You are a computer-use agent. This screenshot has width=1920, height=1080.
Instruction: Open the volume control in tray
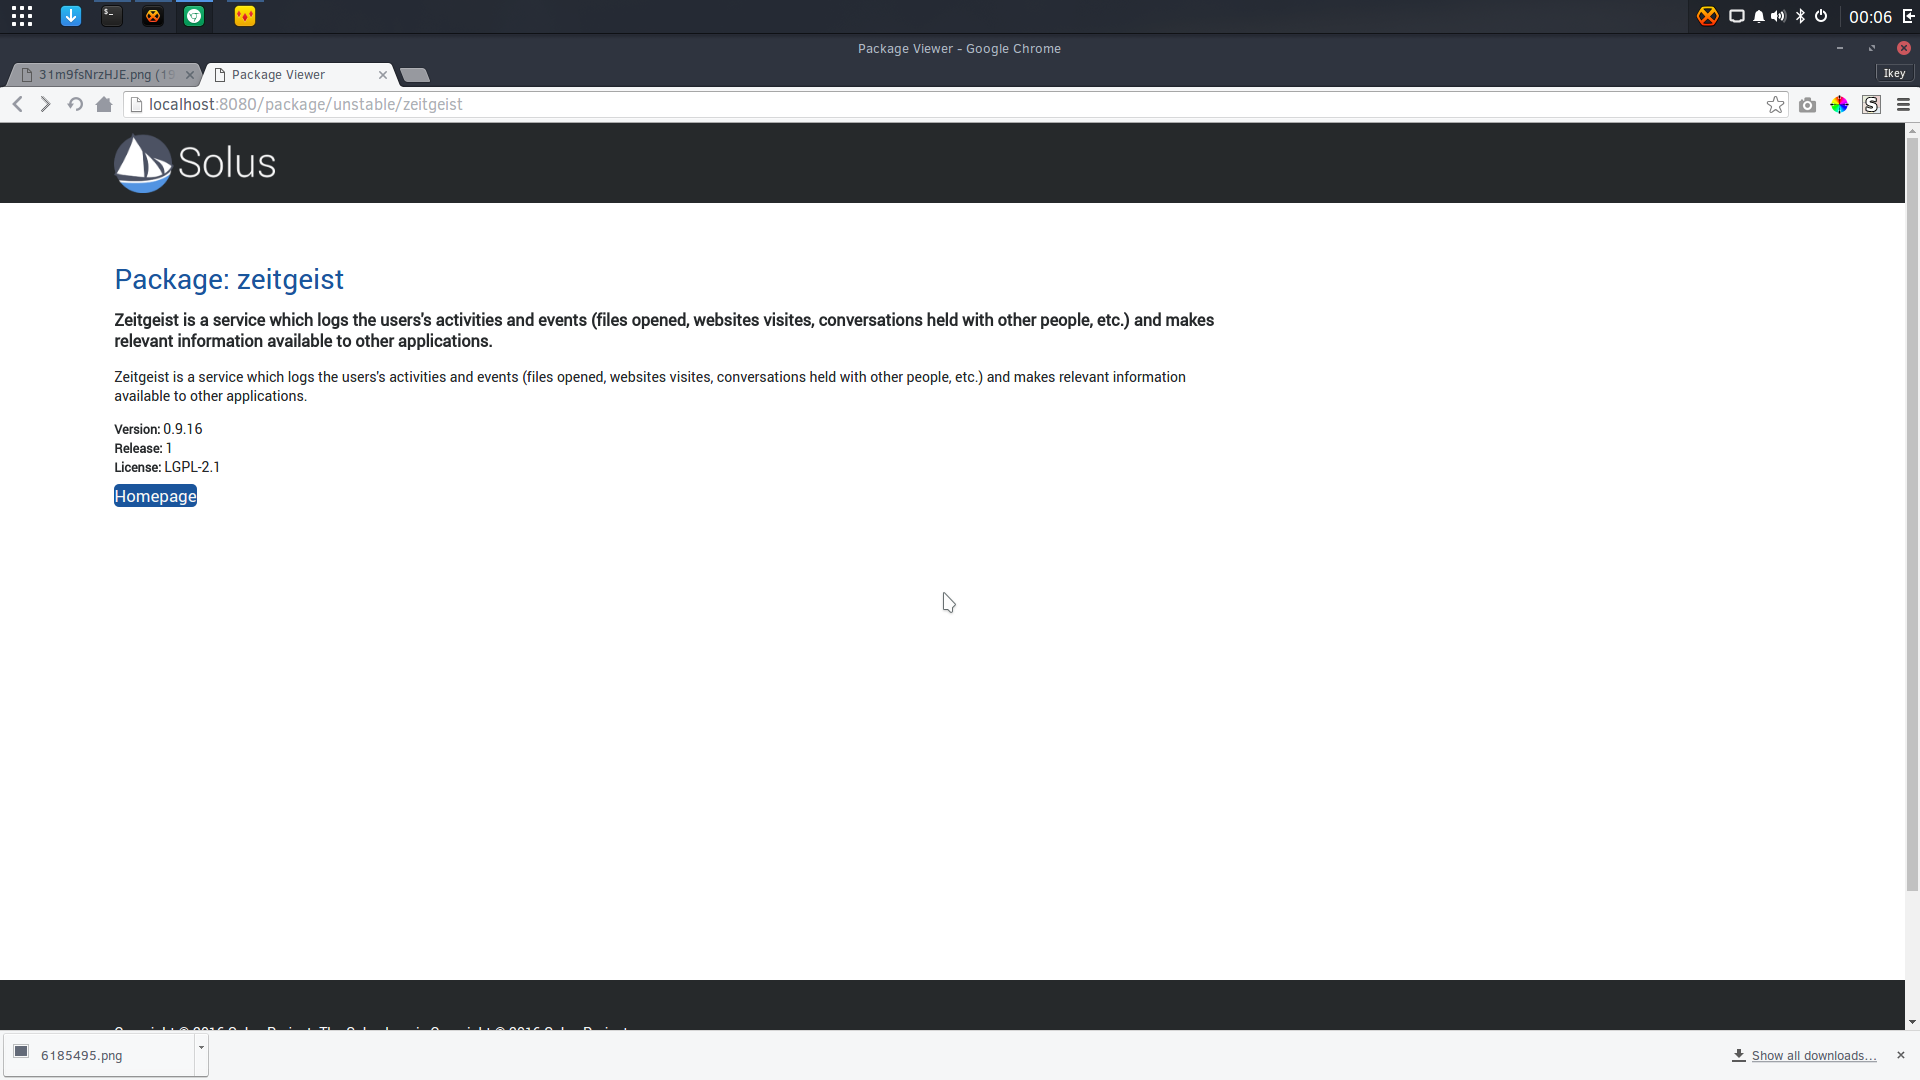coord(1778,16)
